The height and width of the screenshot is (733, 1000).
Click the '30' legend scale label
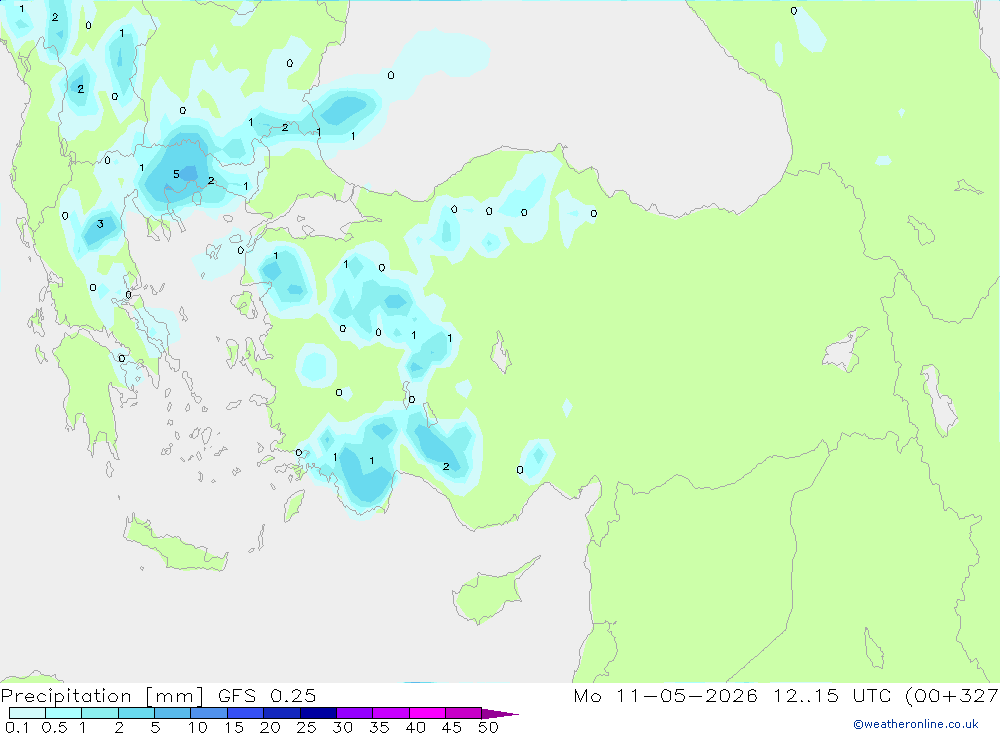pos(342,727)
